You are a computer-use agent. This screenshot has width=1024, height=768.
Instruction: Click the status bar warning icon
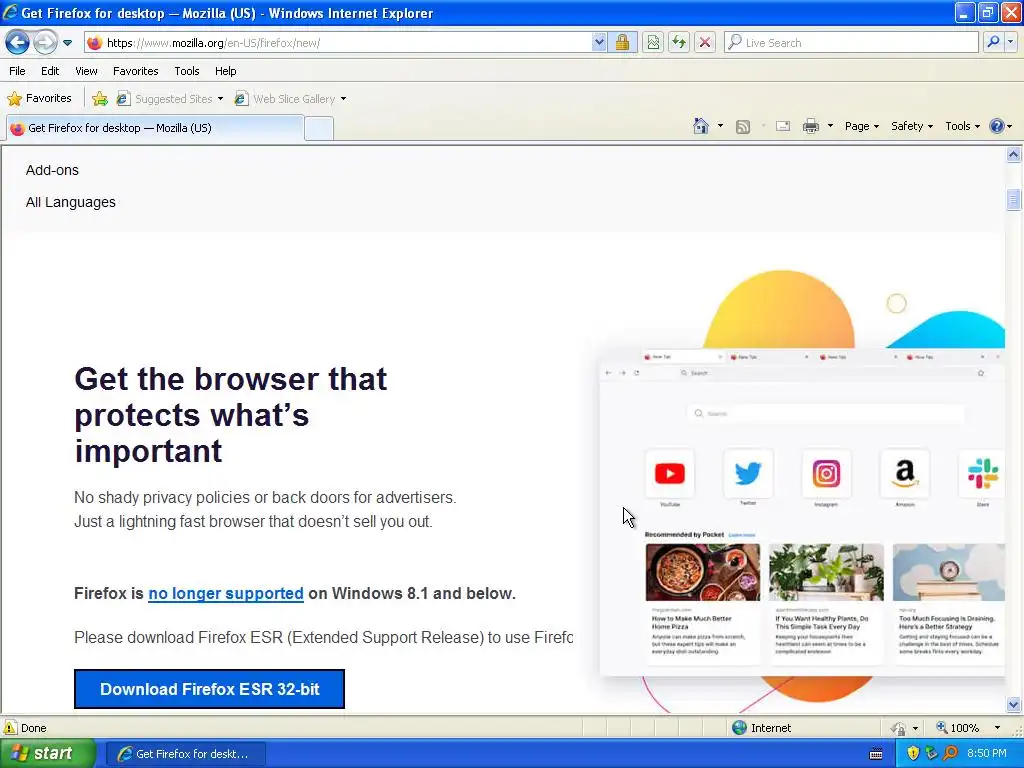click(10, 728)
